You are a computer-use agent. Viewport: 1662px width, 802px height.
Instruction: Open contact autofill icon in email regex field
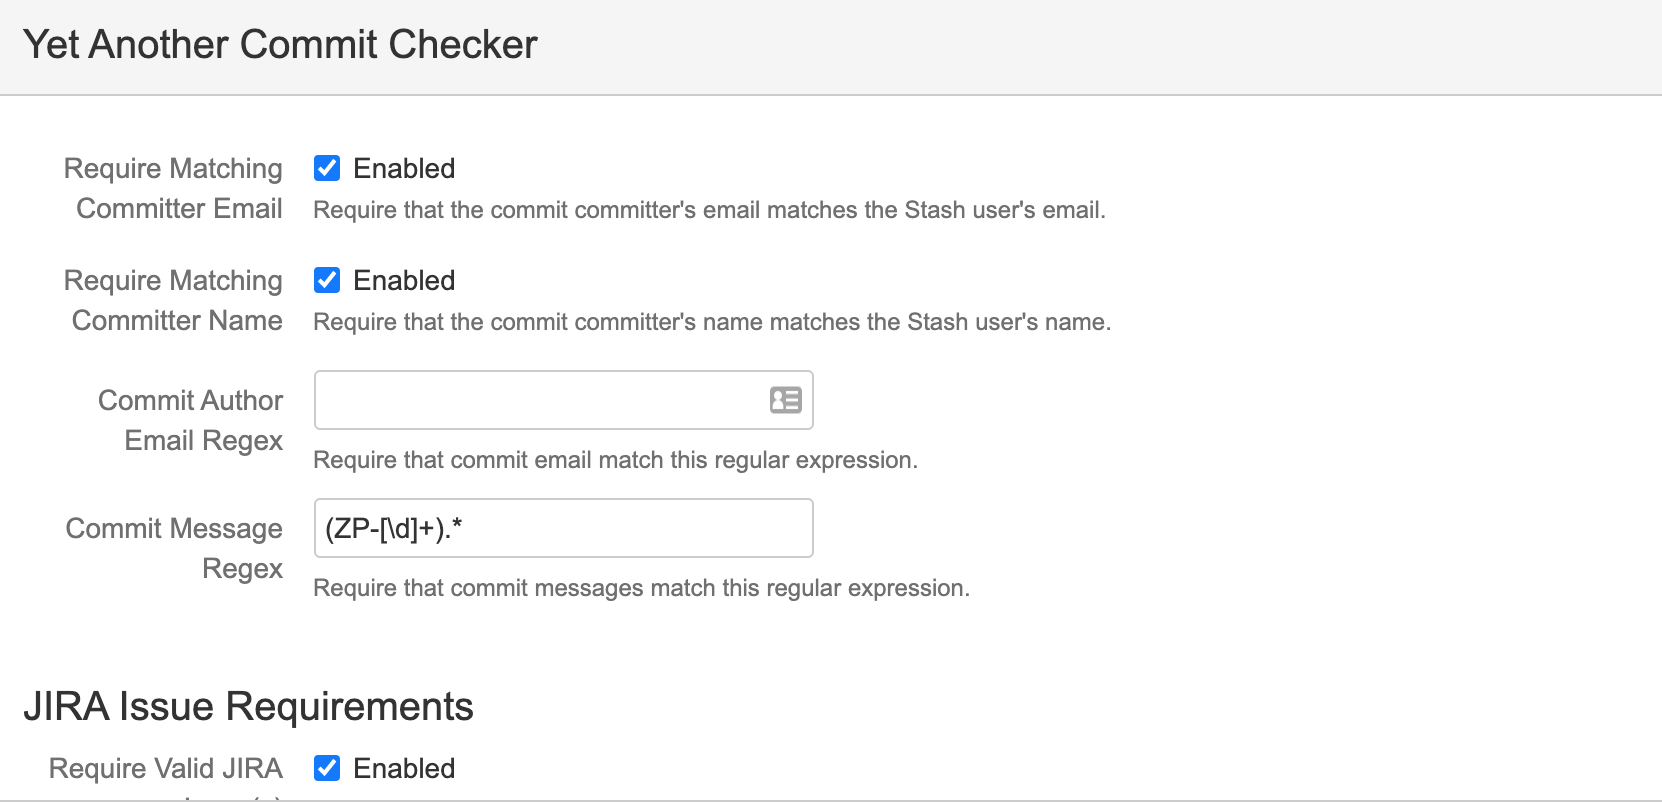pyautogui.click(x=786, y=400)
